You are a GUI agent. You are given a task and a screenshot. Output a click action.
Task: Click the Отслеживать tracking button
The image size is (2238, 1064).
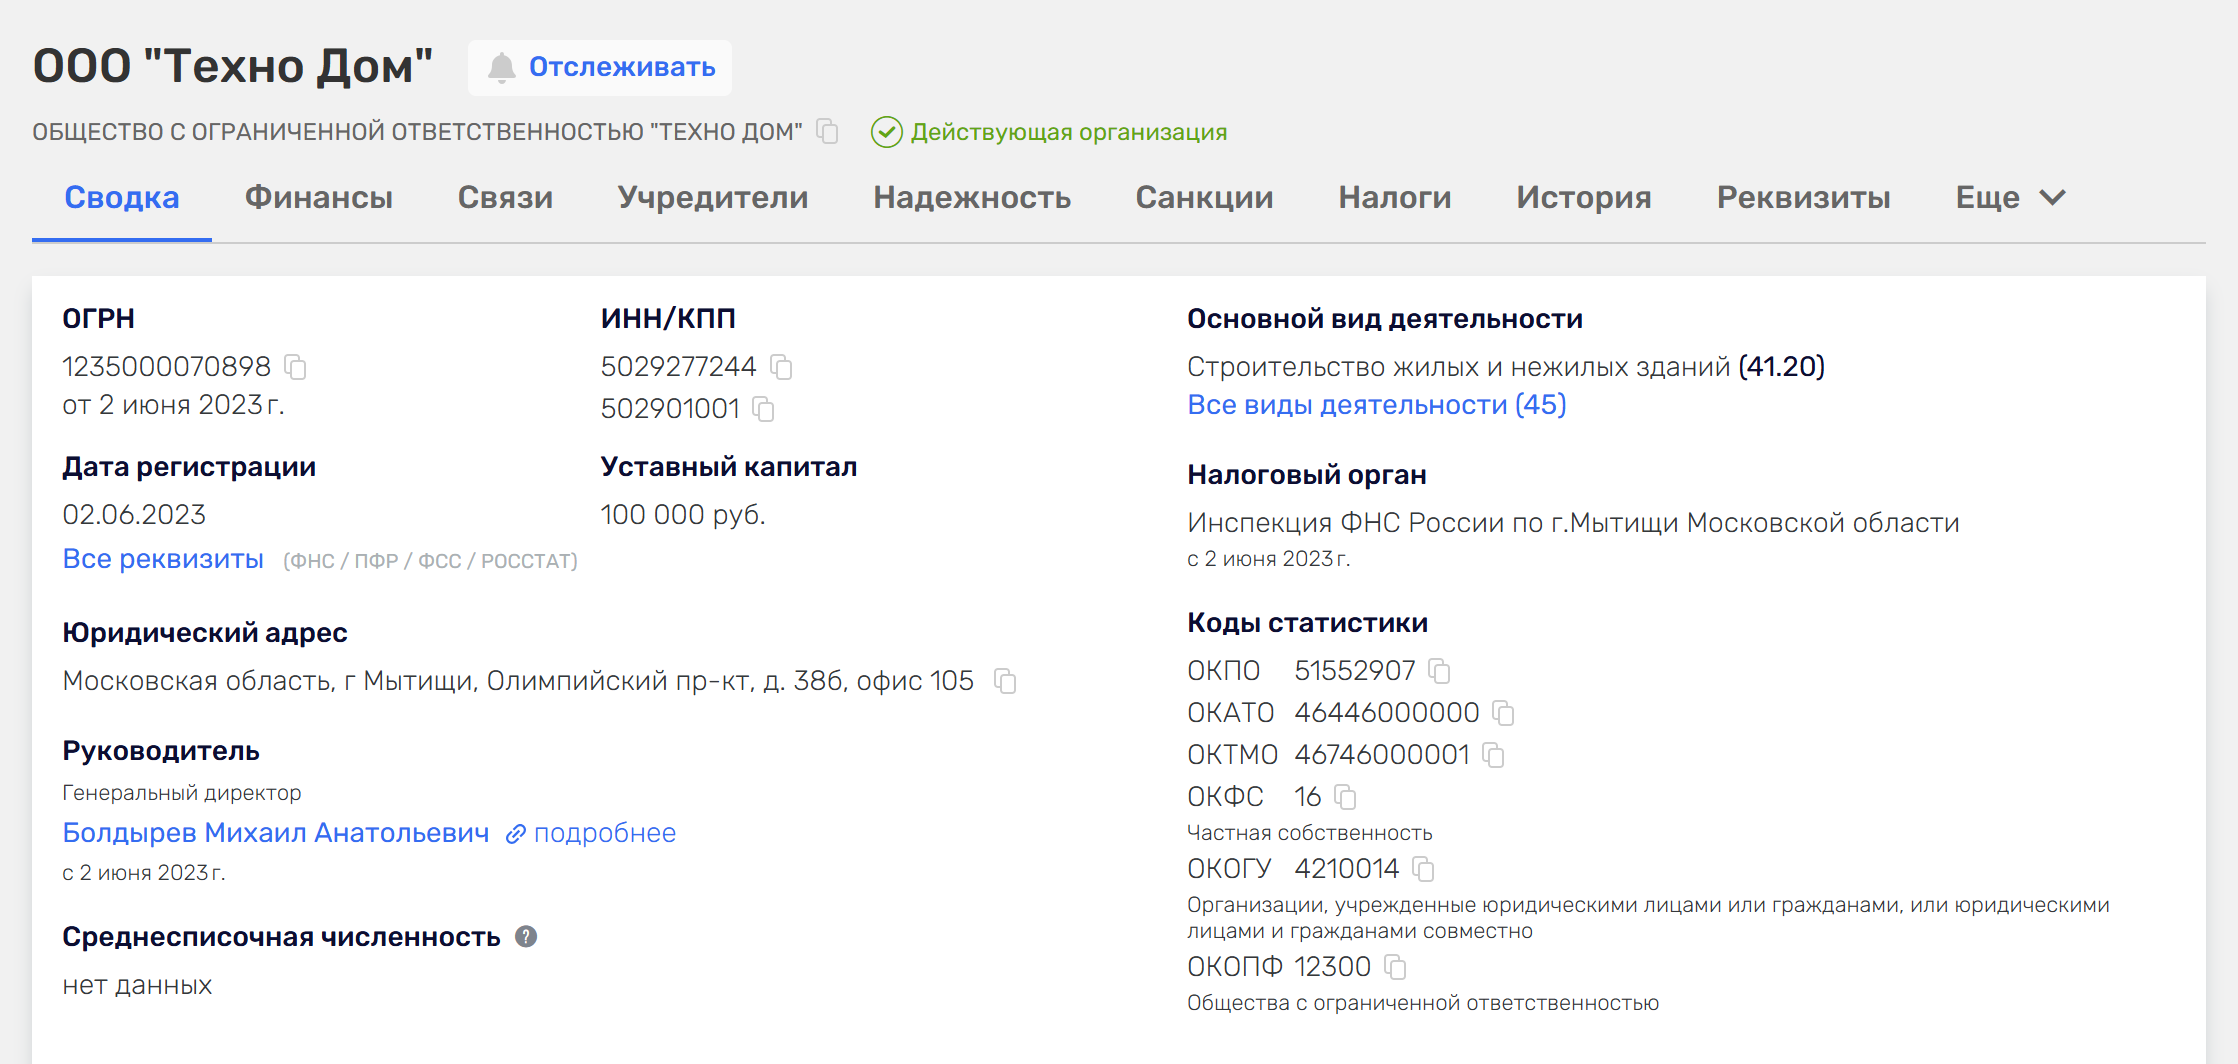[x=600, y=67]
